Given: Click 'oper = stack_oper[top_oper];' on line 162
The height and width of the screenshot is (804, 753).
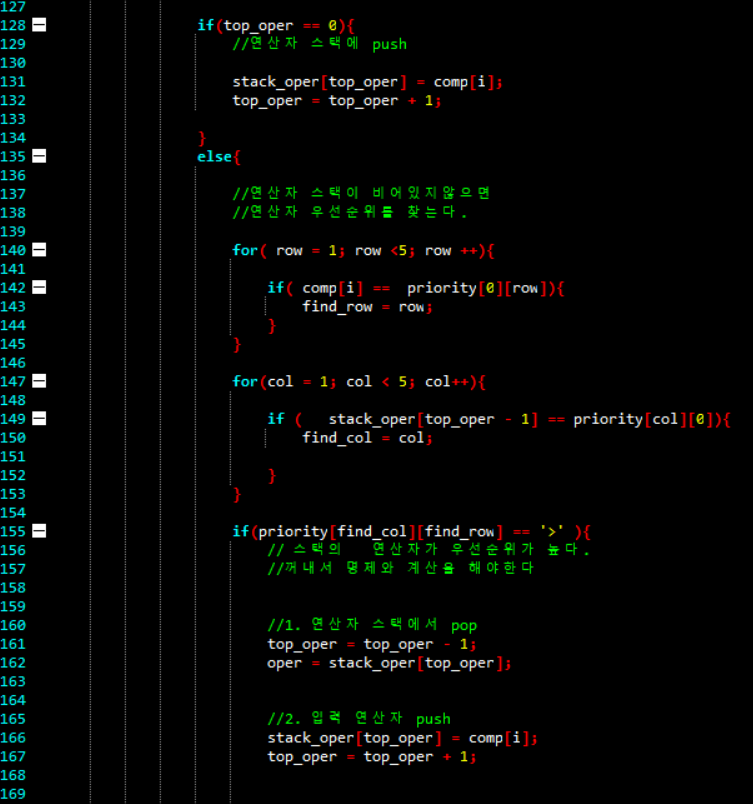Looking at the screenshot, I should [x=390, y=663].
